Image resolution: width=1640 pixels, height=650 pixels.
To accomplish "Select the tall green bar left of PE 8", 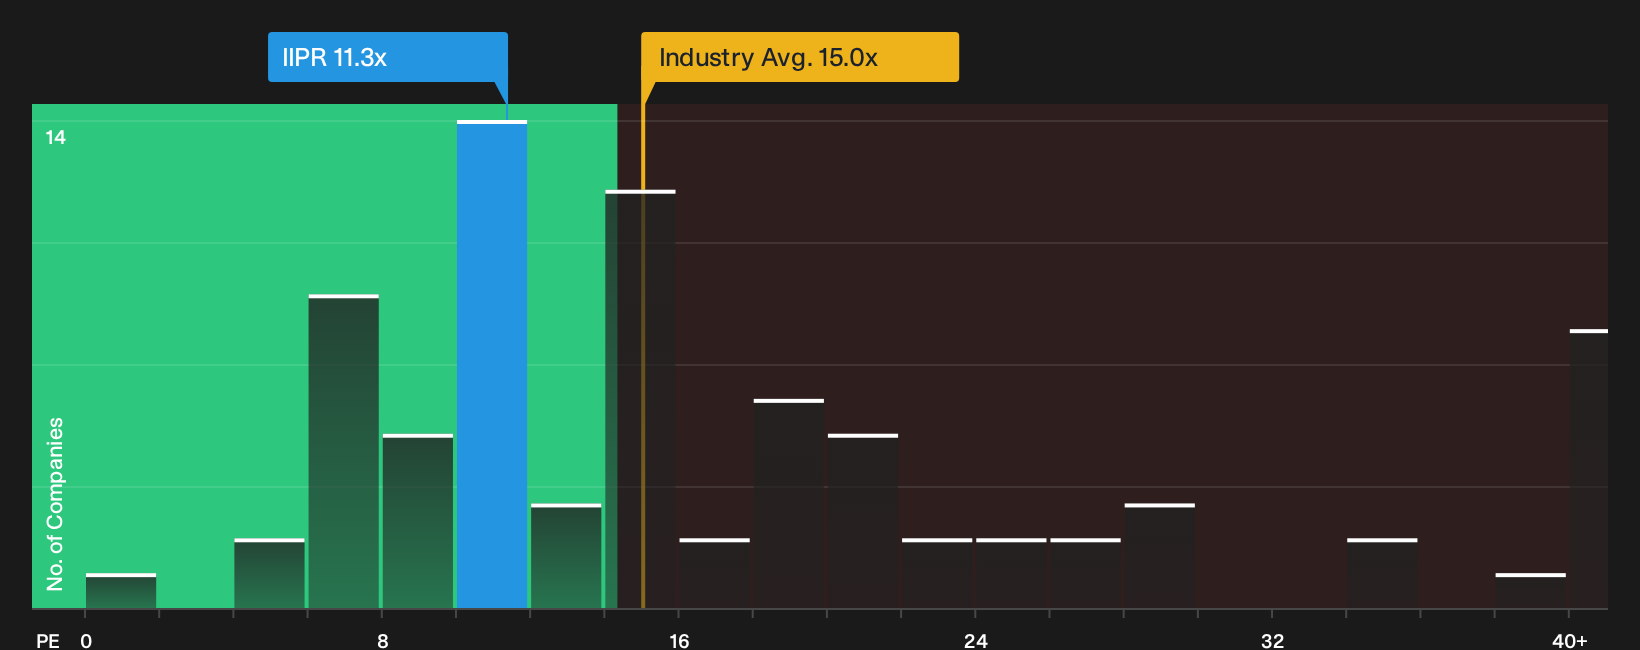I will pos(344,451).
